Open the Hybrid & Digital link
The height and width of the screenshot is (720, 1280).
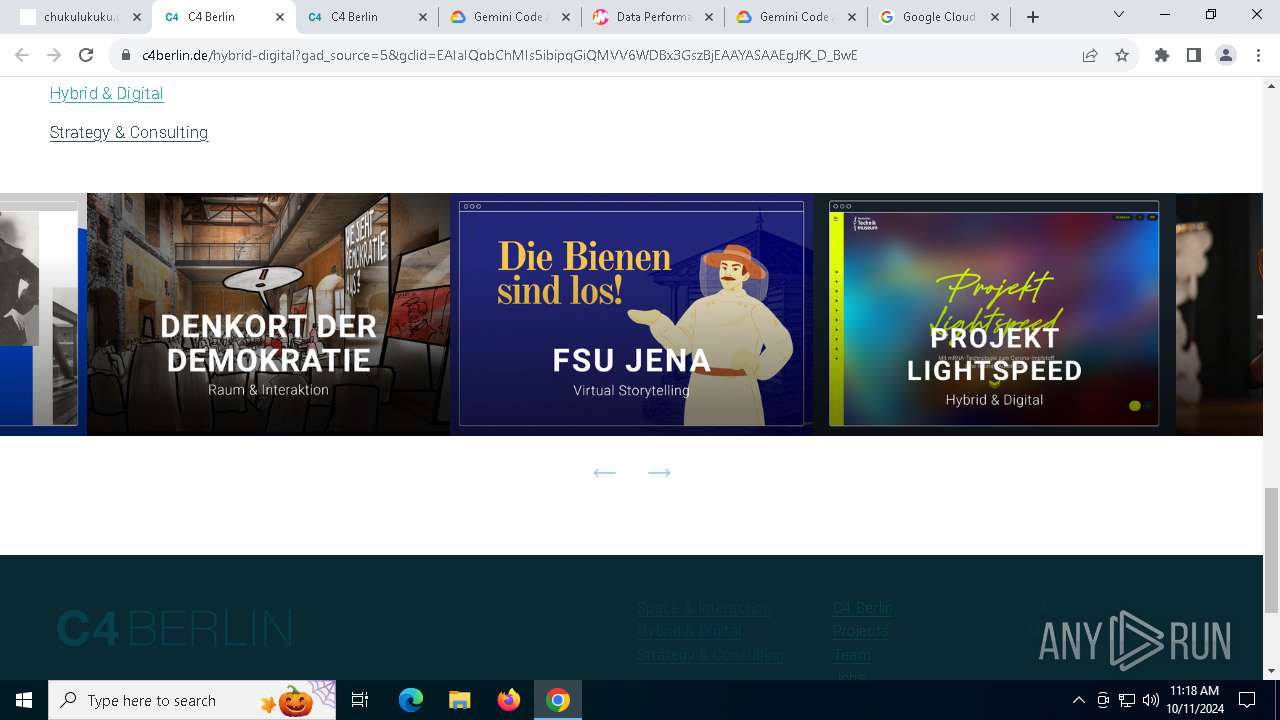coord(106,93)
